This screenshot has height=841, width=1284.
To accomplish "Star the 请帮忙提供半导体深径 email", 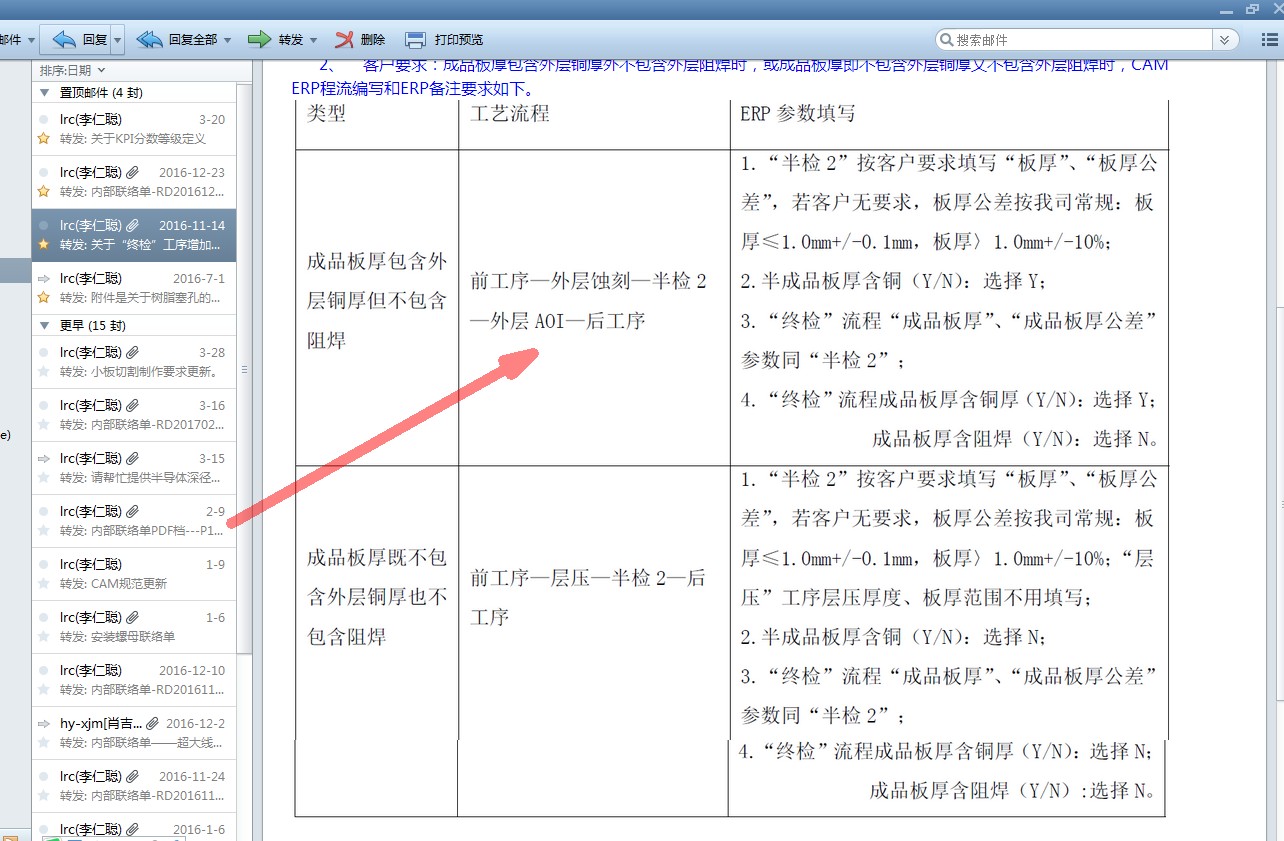I will [x=43, y=477].
